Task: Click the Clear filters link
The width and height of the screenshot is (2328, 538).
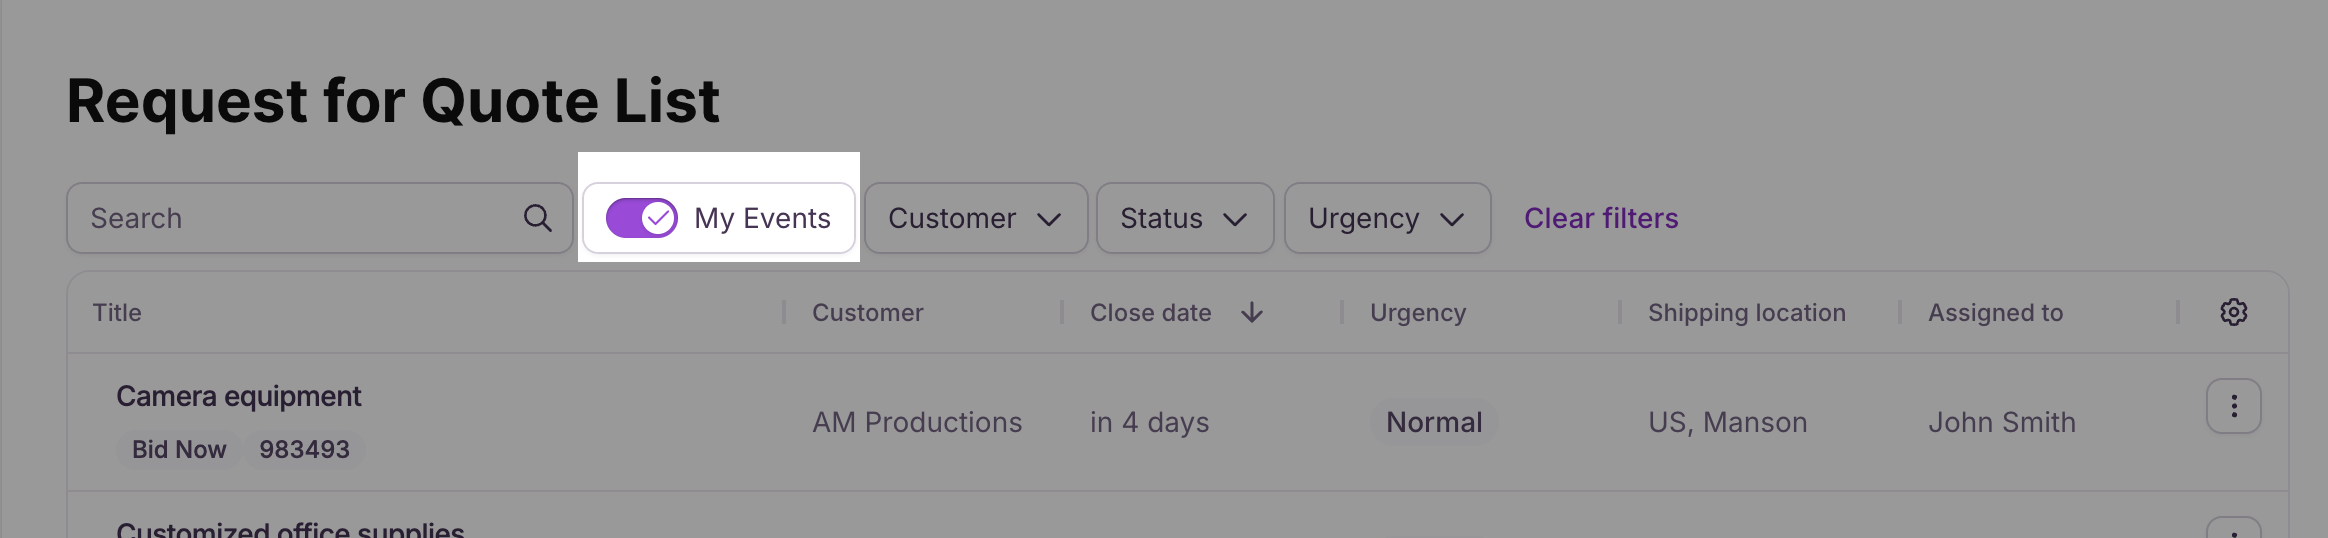Action: 1601,218
